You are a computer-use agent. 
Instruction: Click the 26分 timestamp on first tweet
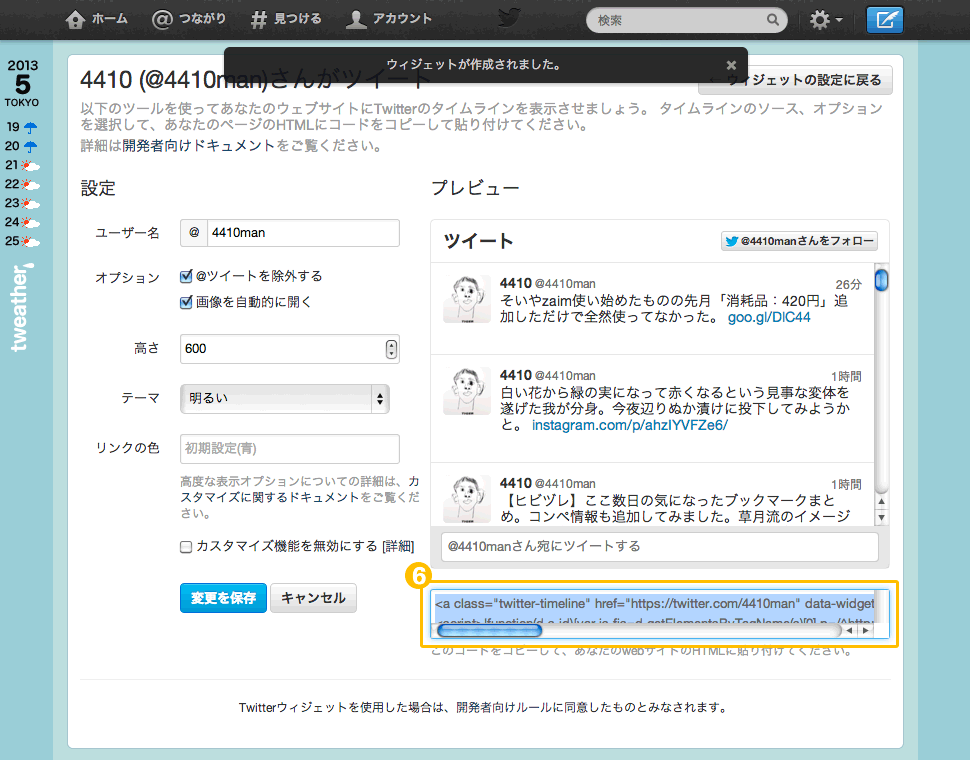point(848,284)
